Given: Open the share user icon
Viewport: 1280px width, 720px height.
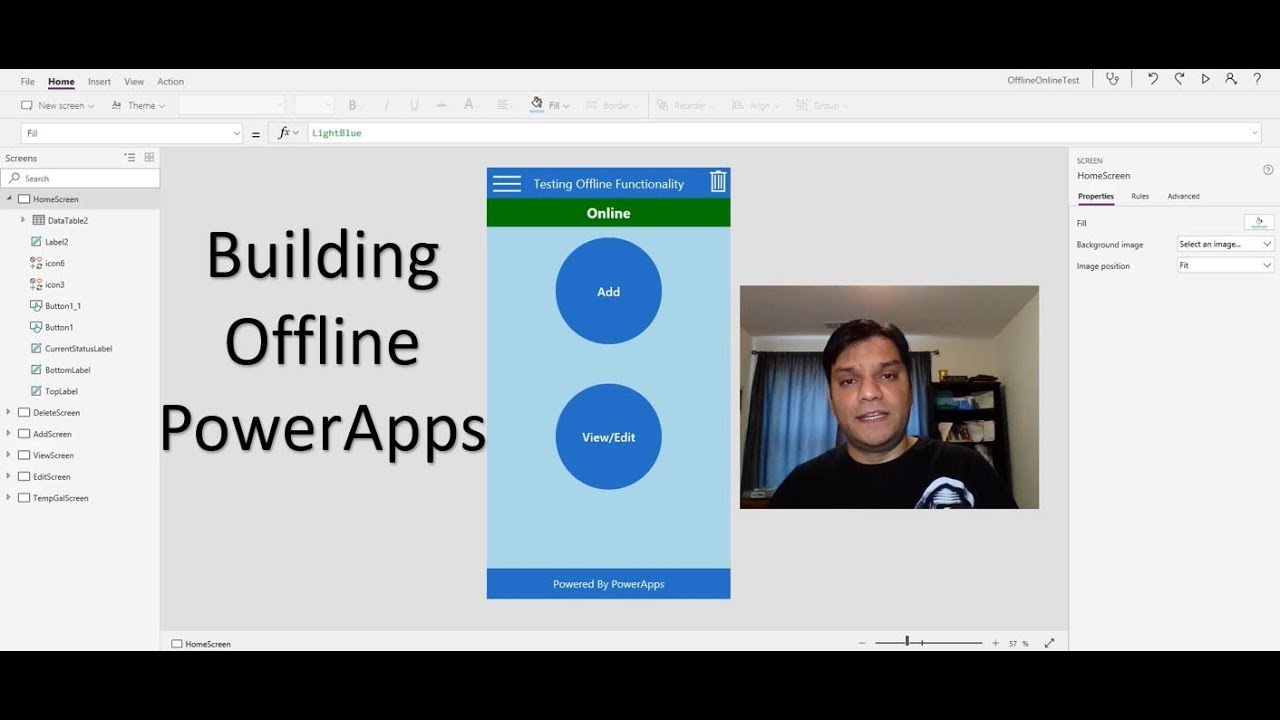Looking at the screenshot, I should point(1231,79).
